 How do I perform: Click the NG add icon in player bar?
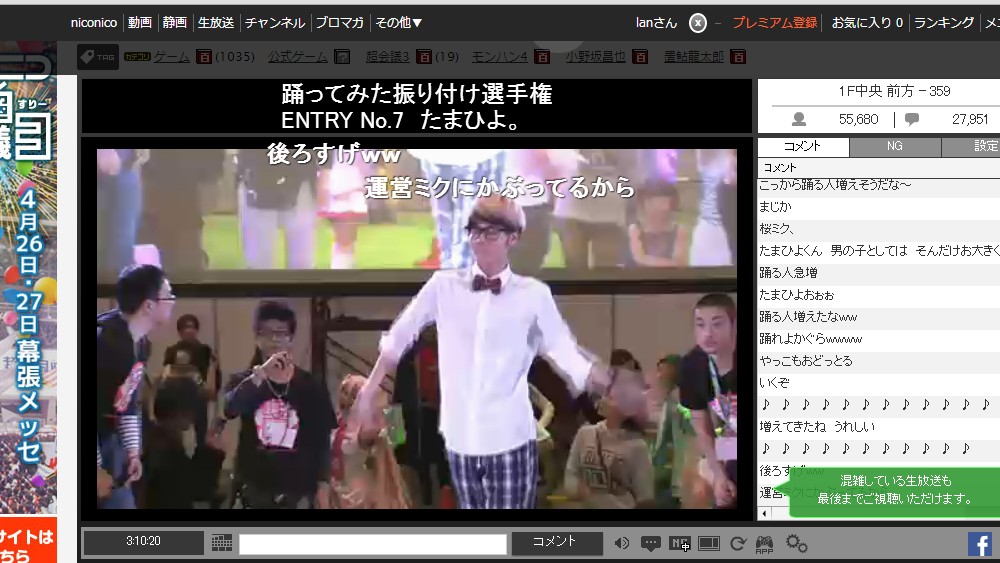[680, 544]
